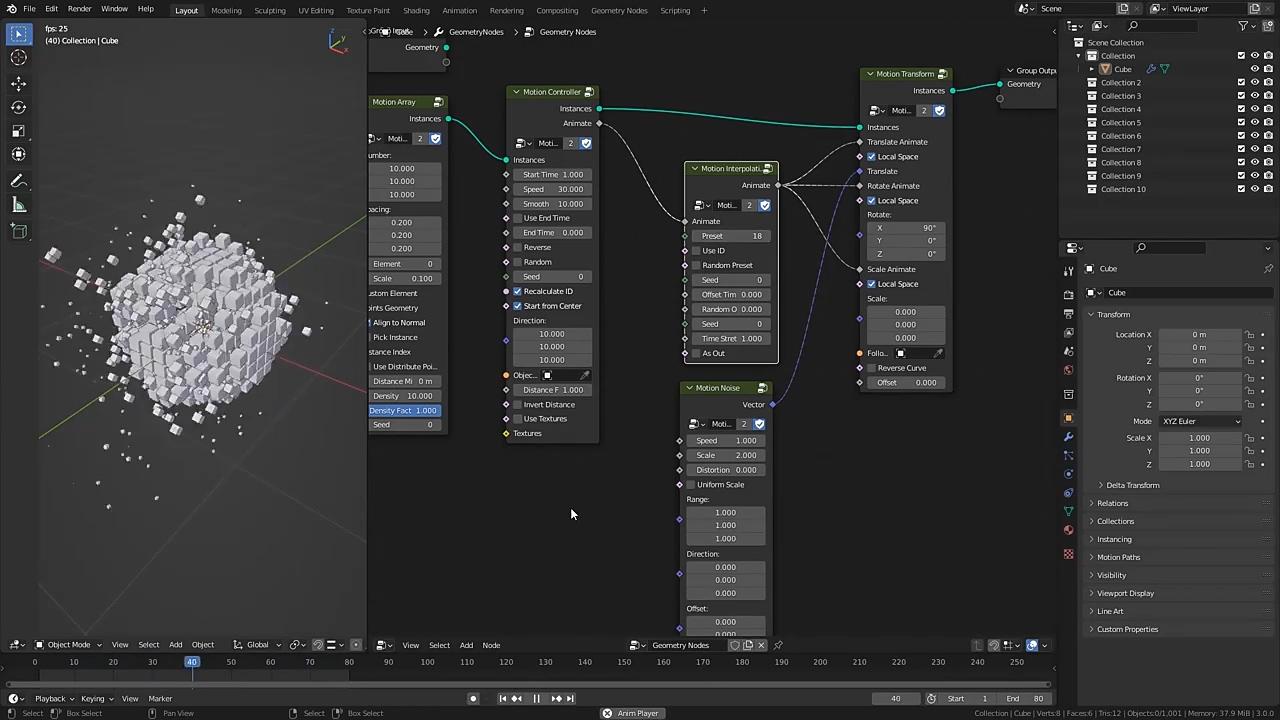The height and width of the screenshot is (720, 1280).
Task: Open the Material properties tab
Action: pyautogui.click(x=1068, y=530)
